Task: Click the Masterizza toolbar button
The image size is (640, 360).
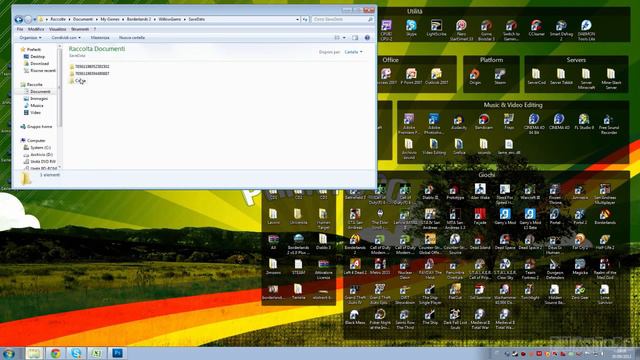Action: (100, 38)
